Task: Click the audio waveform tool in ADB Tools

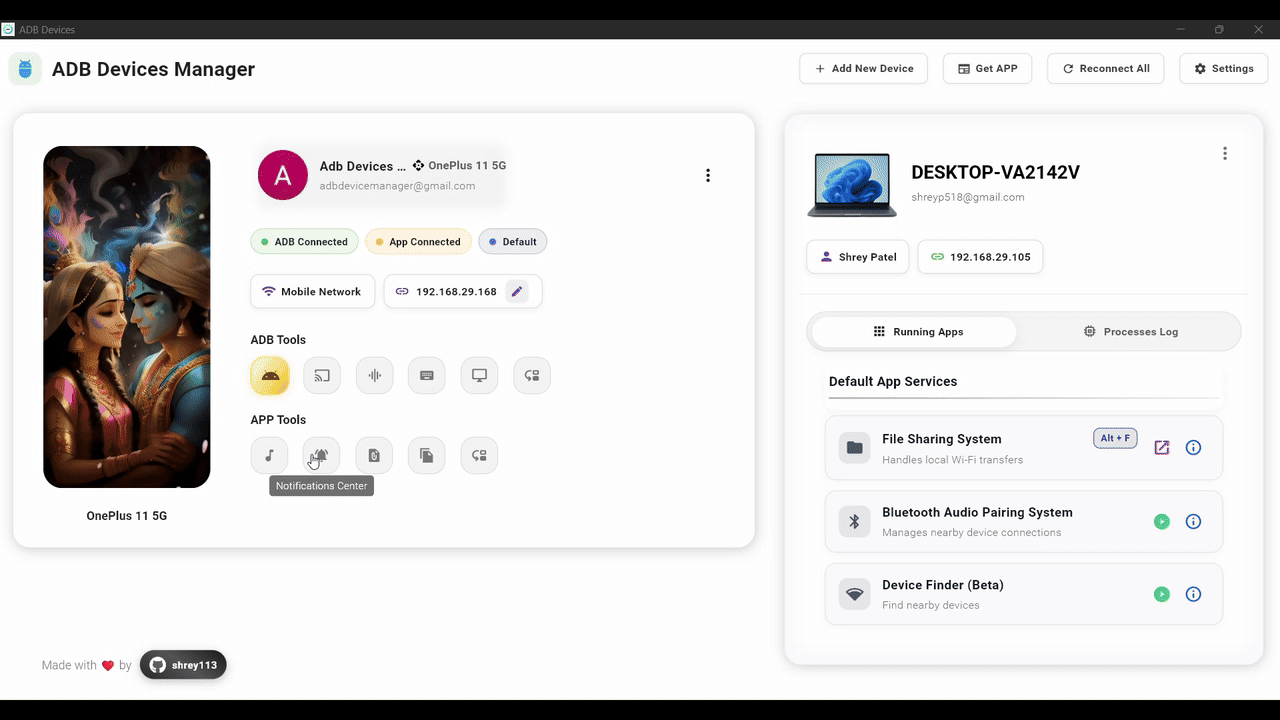Action: click(374, 375)
